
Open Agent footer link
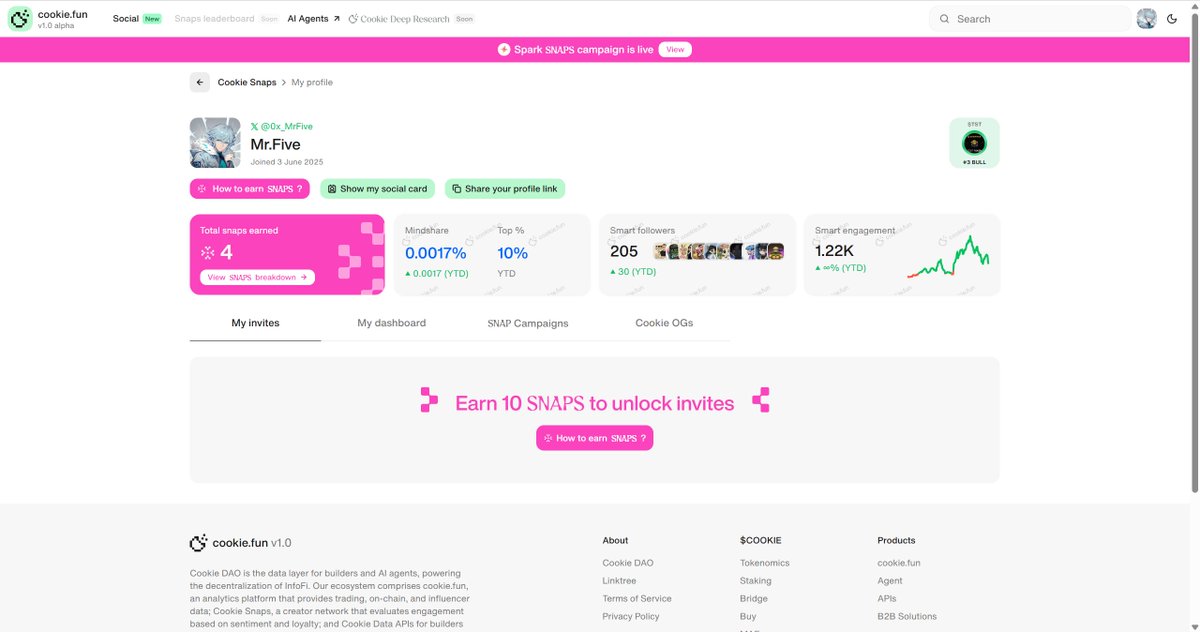pyautogui.click(x=890, y=581)
